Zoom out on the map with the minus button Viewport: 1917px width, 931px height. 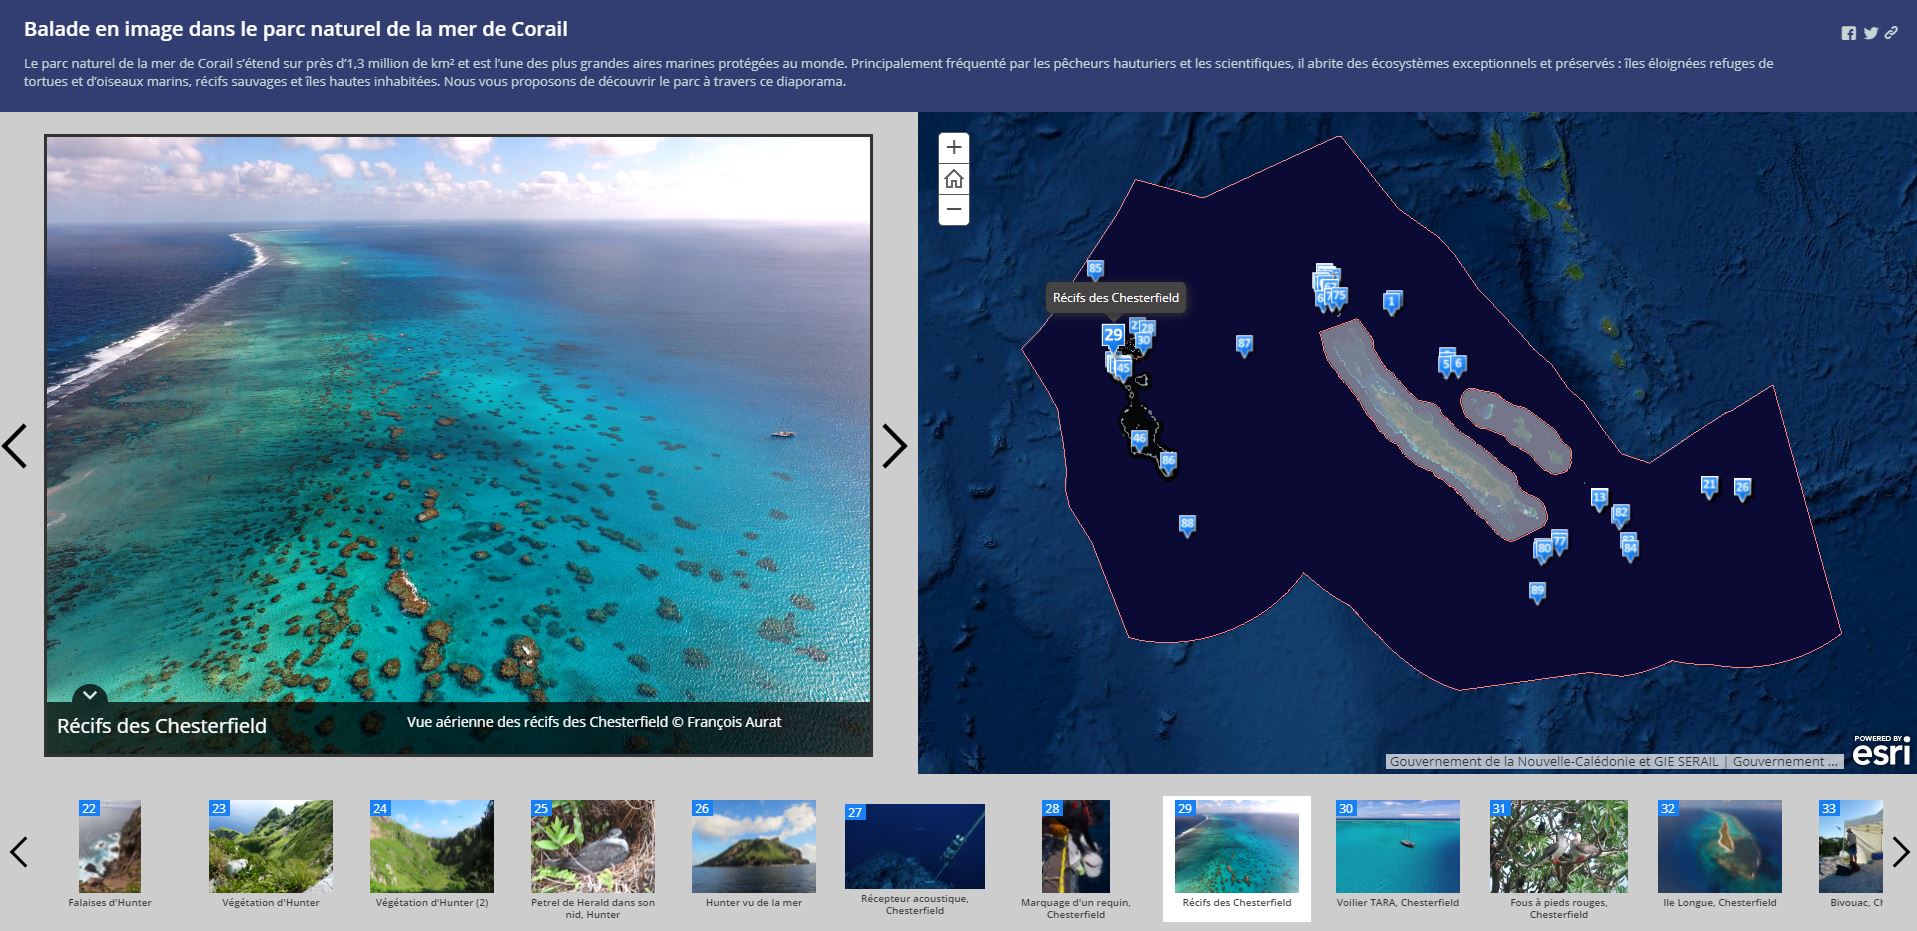click(953, 209)
